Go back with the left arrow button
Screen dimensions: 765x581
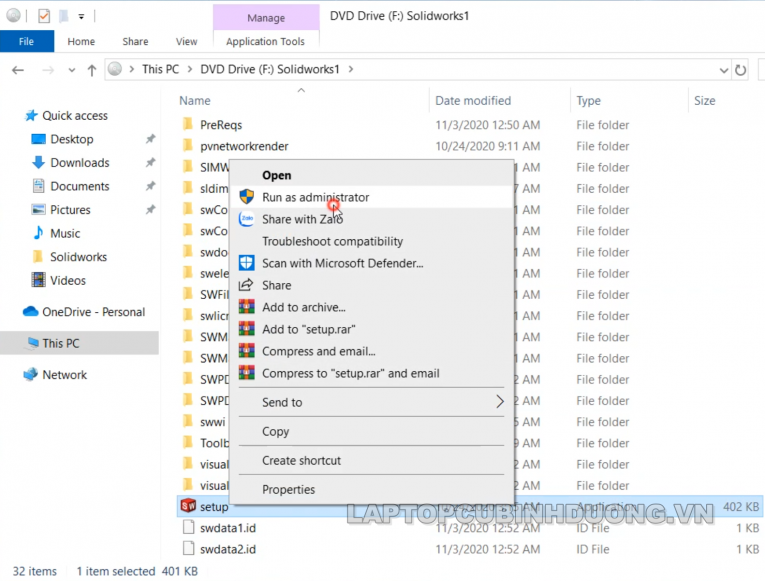[18, 70]
